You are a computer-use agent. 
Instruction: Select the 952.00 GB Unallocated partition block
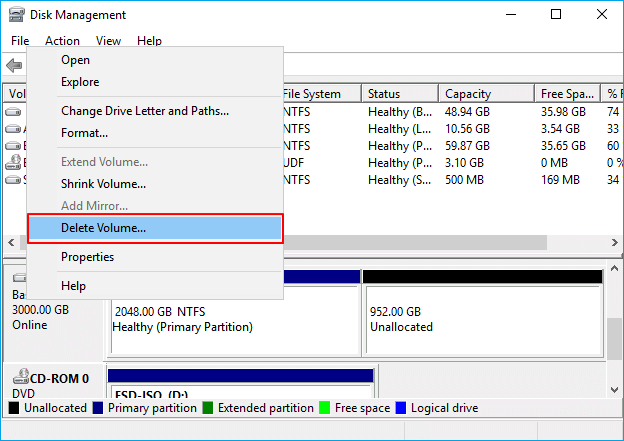click(482, 318)
